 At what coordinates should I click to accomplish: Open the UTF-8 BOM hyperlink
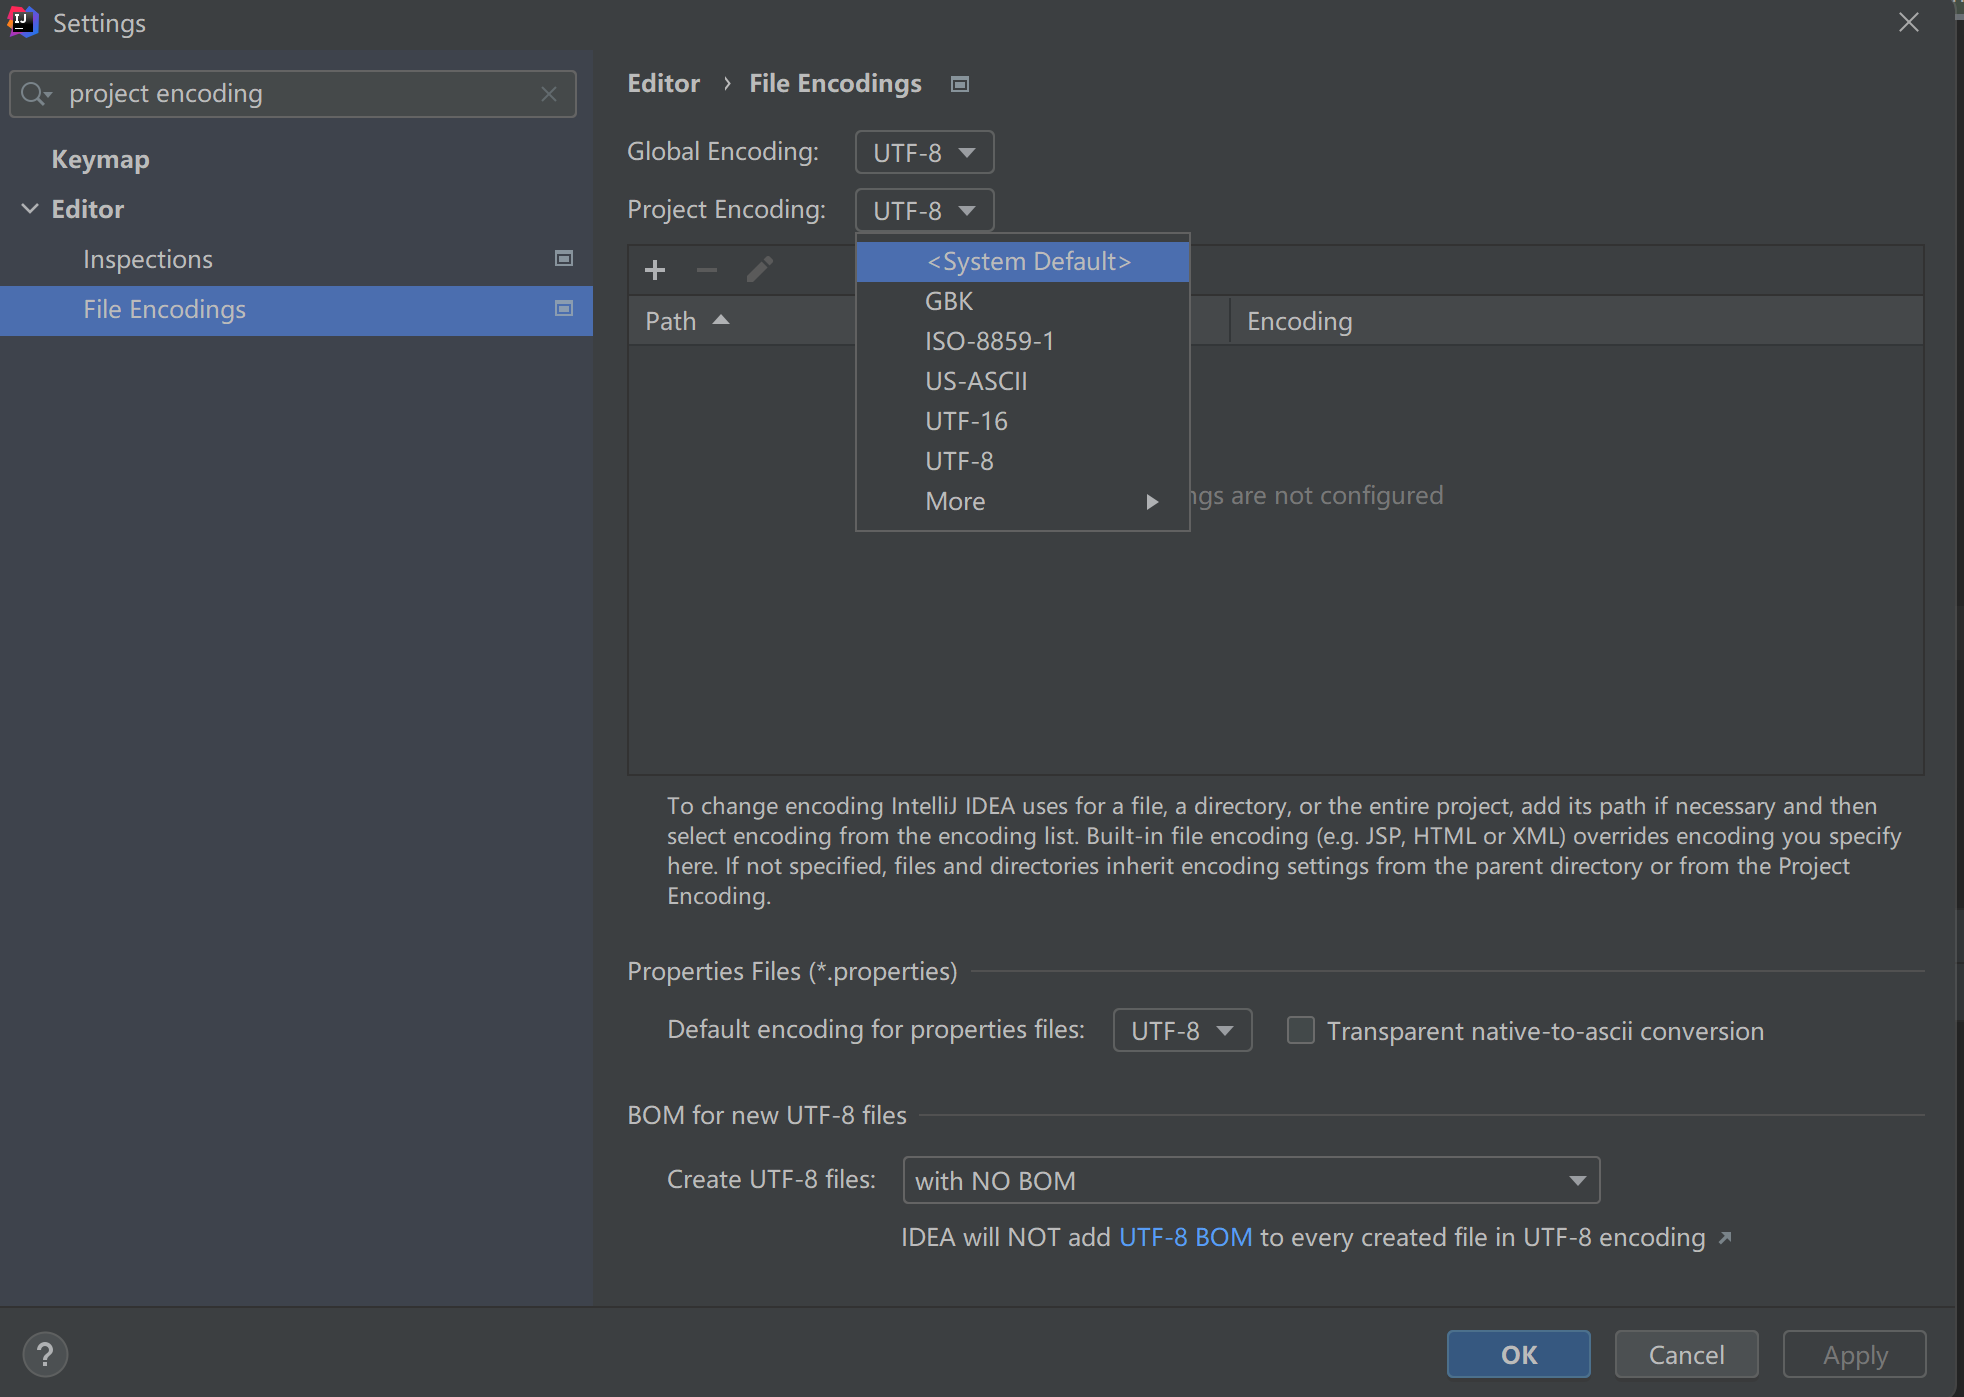tap(1185, 1238)
